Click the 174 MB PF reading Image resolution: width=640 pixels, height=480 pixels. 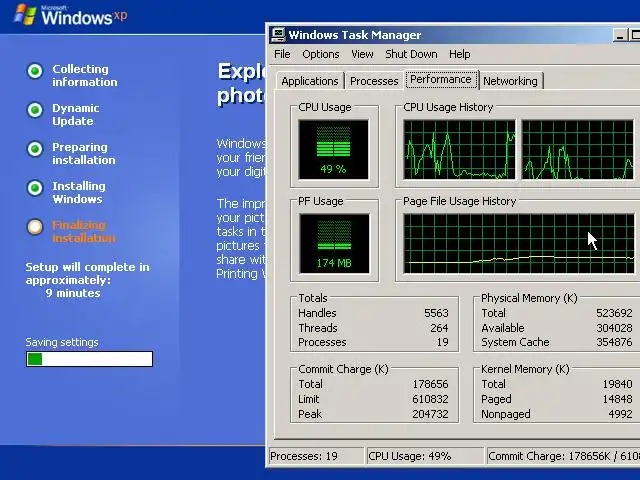tap(334, 263)
